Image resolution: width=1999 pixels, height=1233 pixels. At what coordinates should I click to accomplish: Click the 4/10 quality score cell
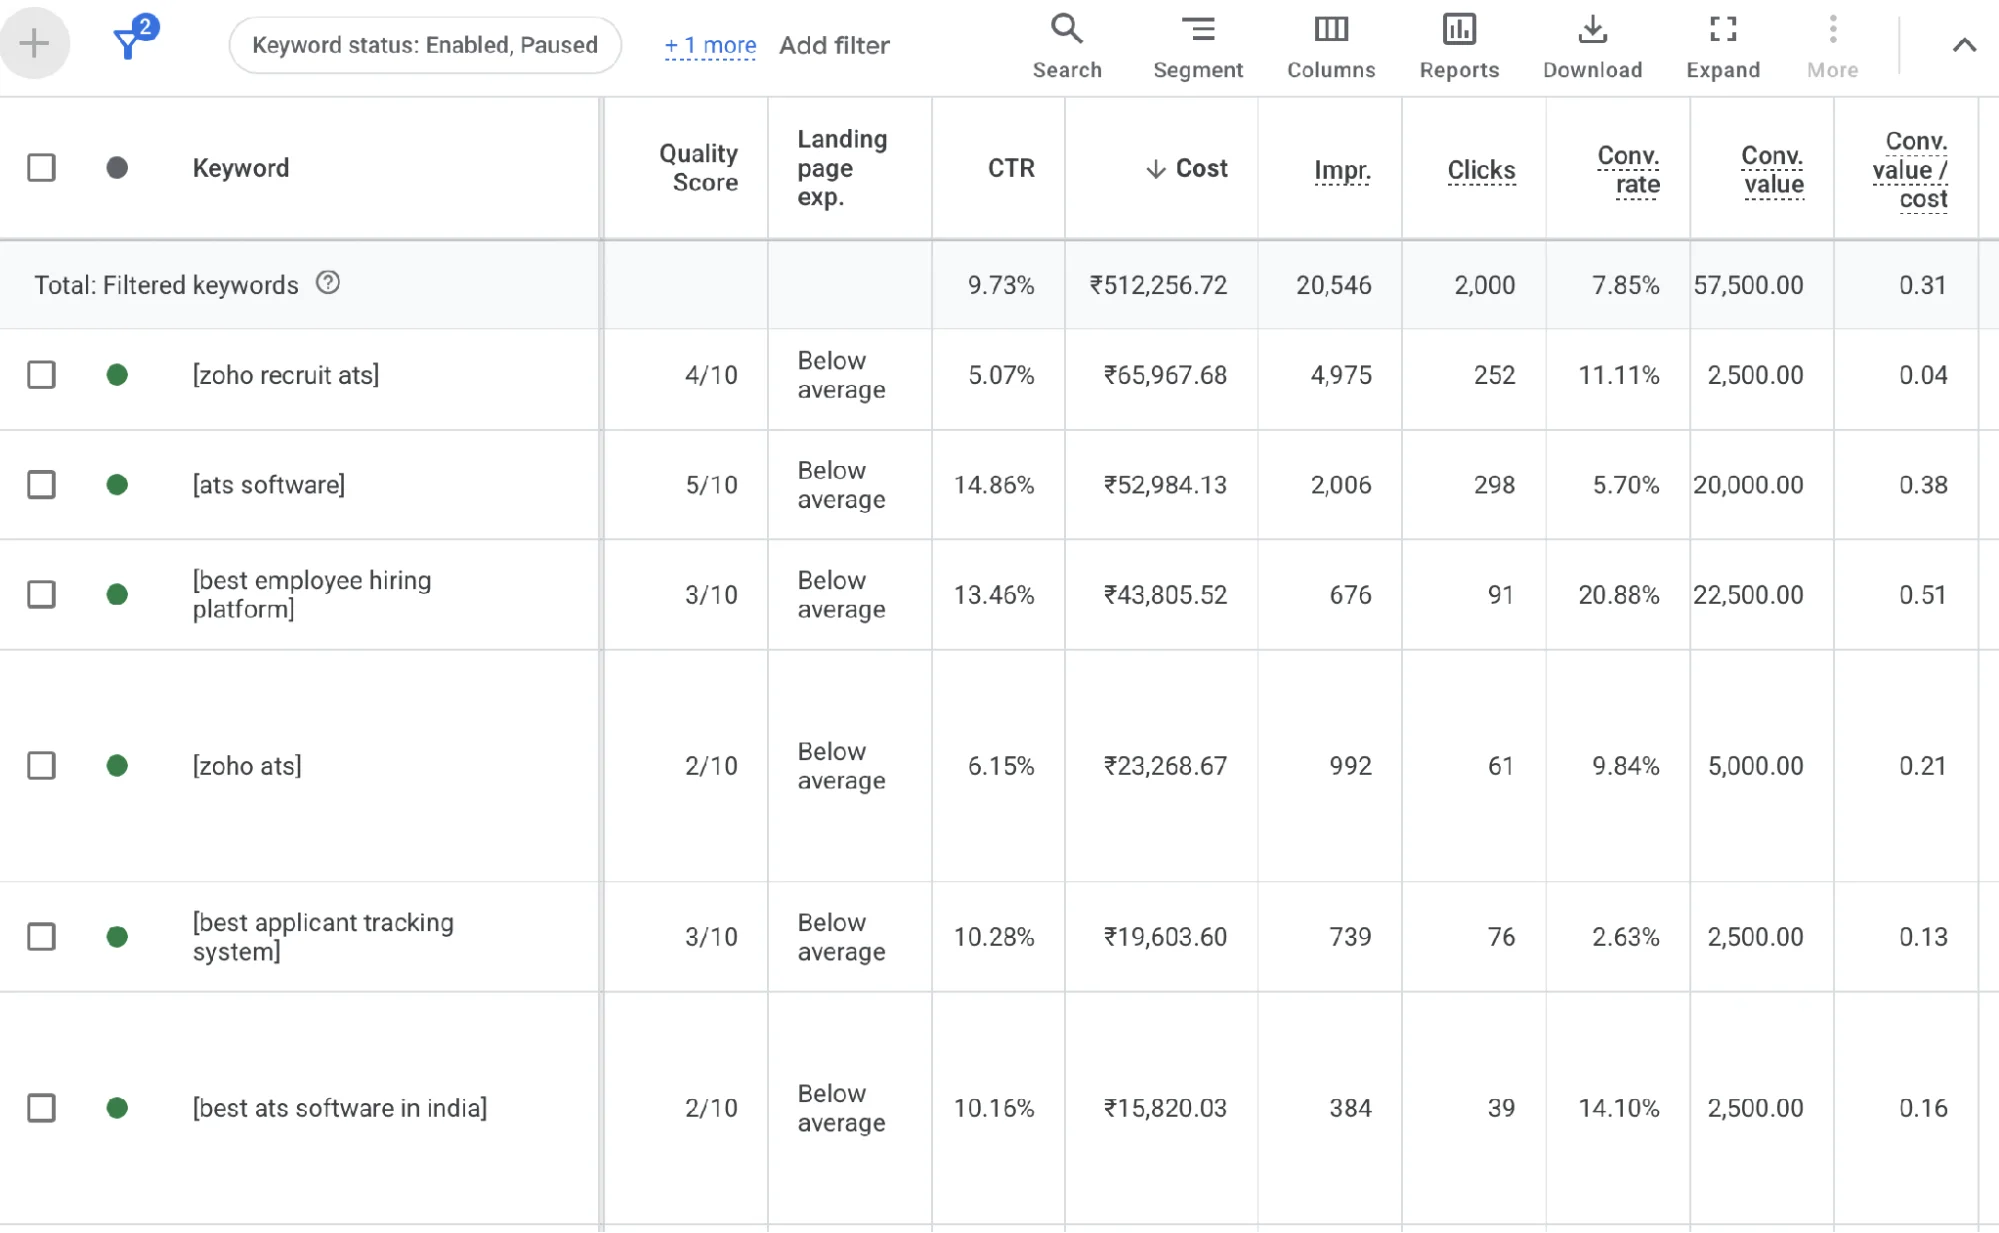pos(711,375)
